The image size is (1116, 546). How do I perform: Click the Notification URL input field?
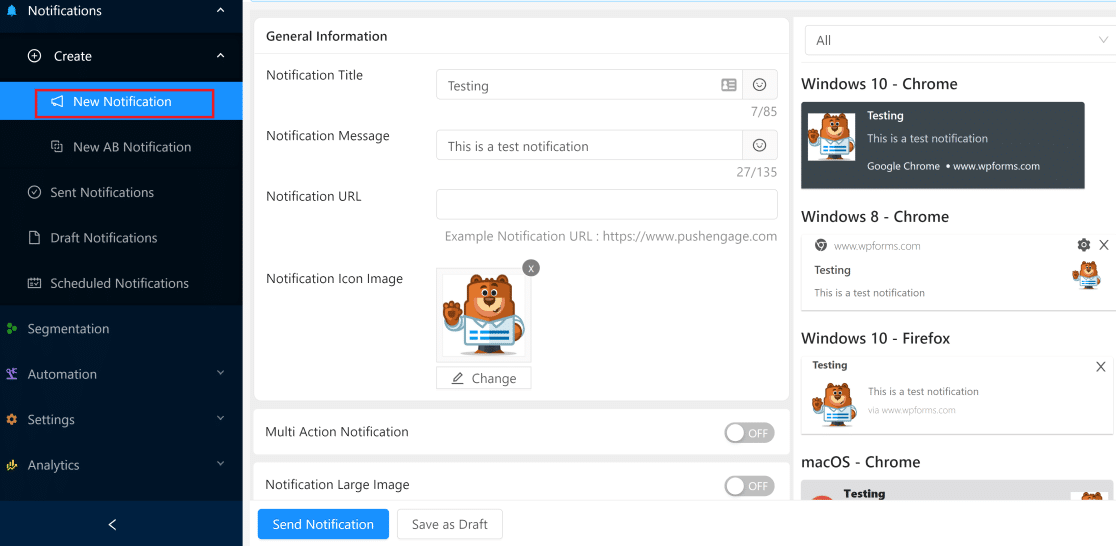point(606,204)
